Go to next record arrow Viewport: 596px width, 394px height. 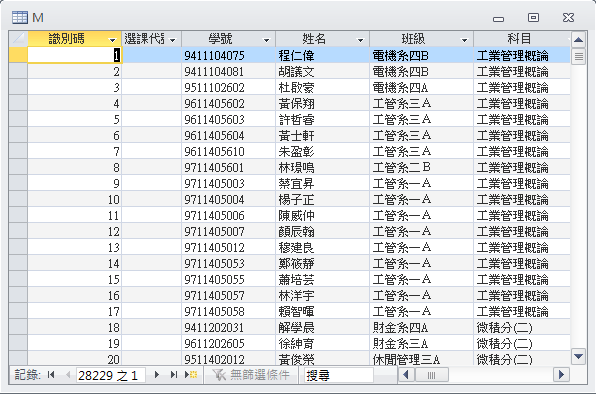tap(157, 375)
